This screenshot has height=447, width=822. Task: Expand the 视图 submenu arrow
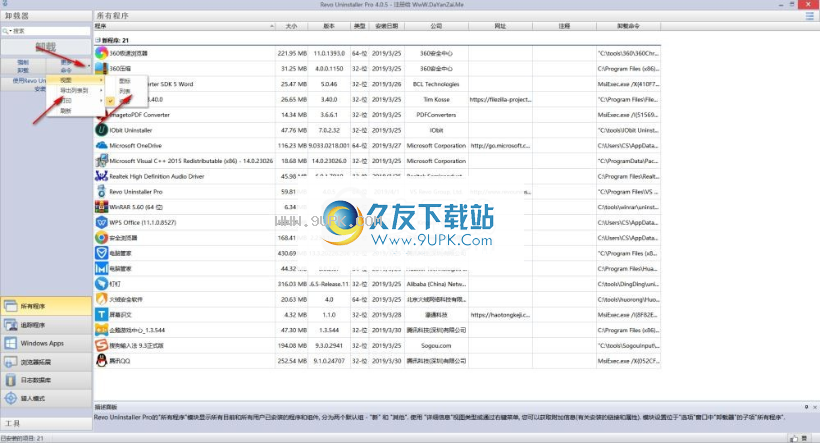click(101, 80)
